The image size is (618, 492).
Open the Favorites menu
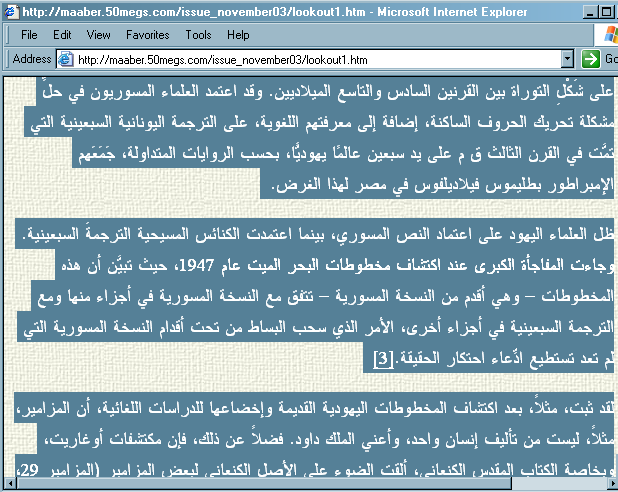[147, 35]
